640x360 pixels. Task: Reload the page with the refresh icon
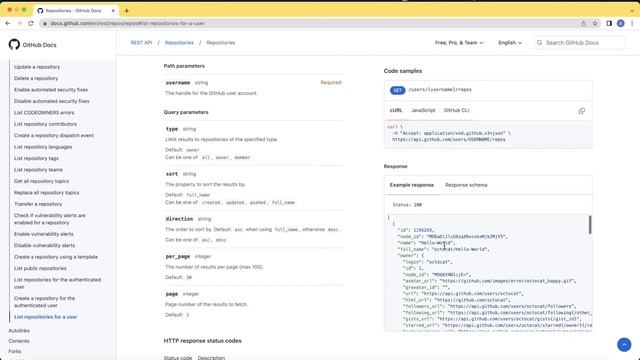(x=31, y=23)
